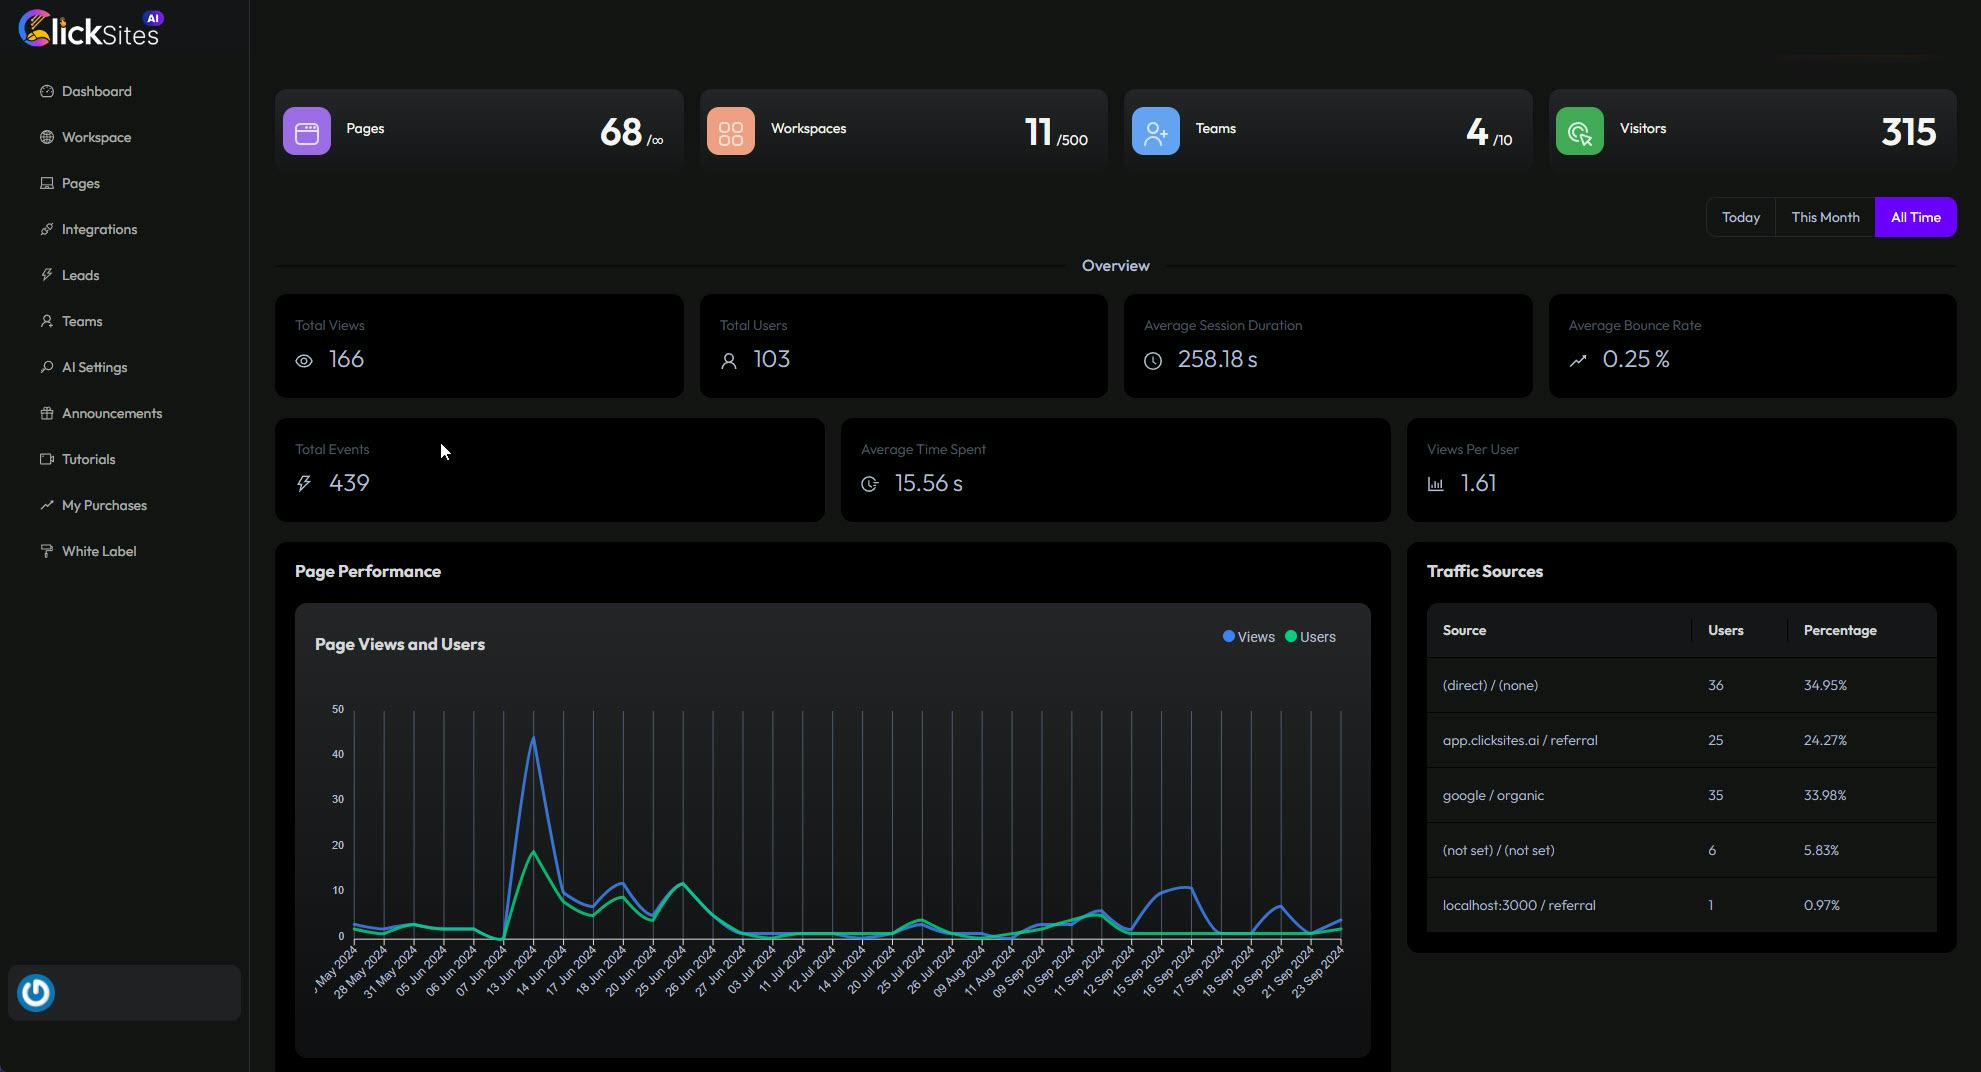Open Tutorials from sidebar
The height and width of the screenshot is (1072, 1981).
[x=89, y=459]
